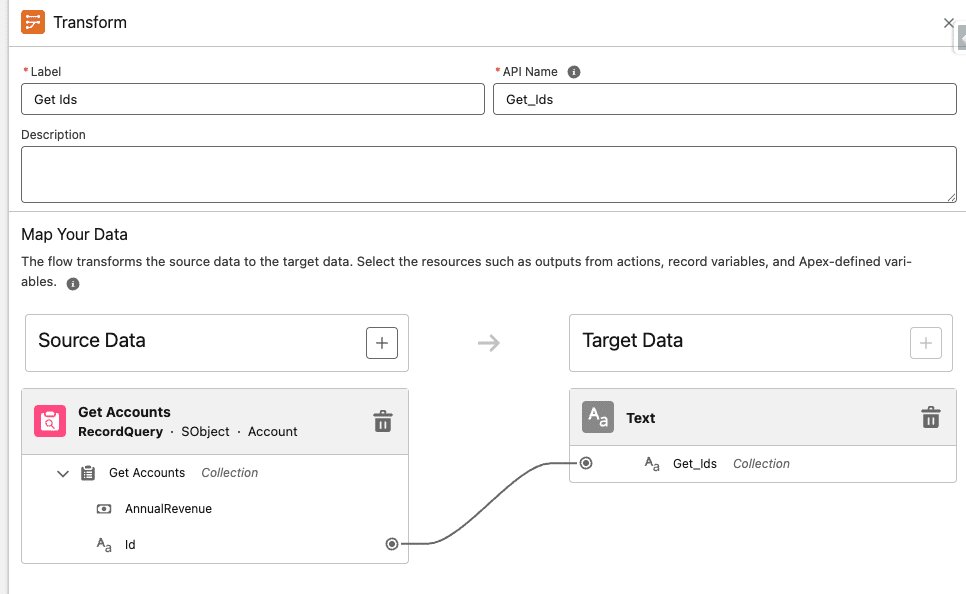Select the Id field in source
966x594 pixels.
(130, 545)
